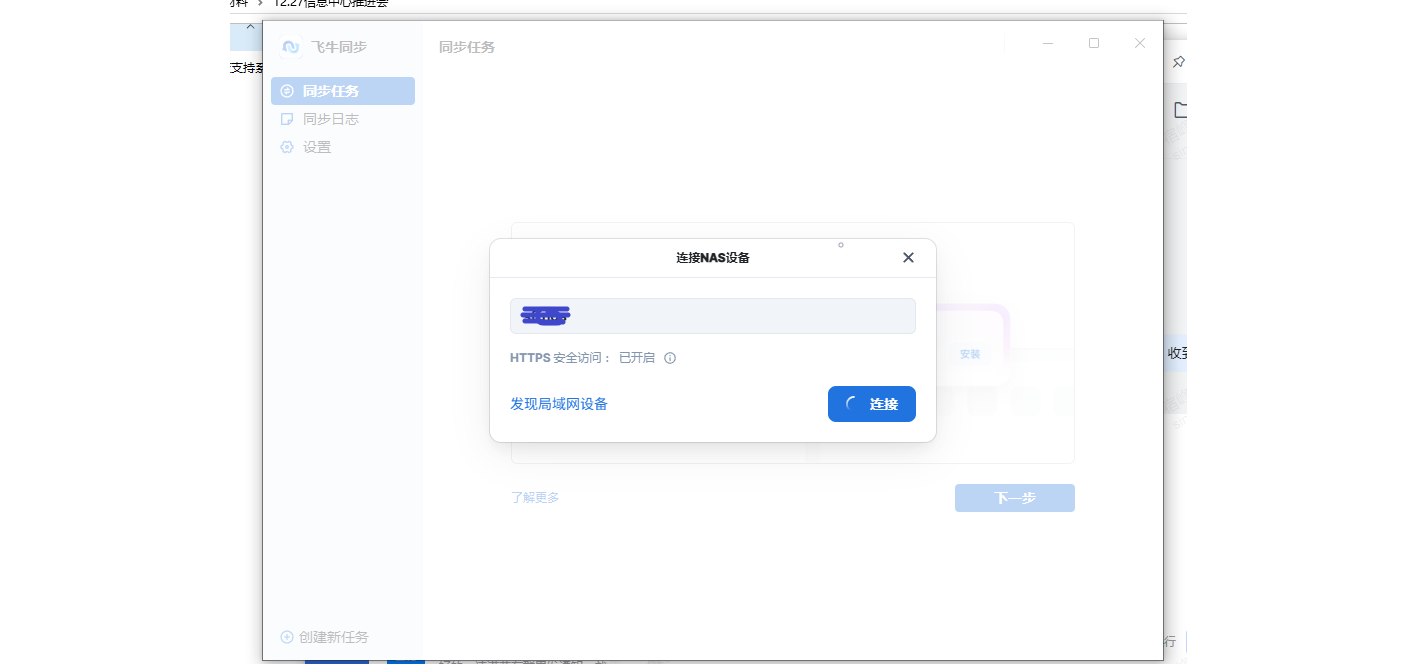Screen dimensions: 1416x664
Task: Click the blue 连接 button
Action: tap(871, 404)
